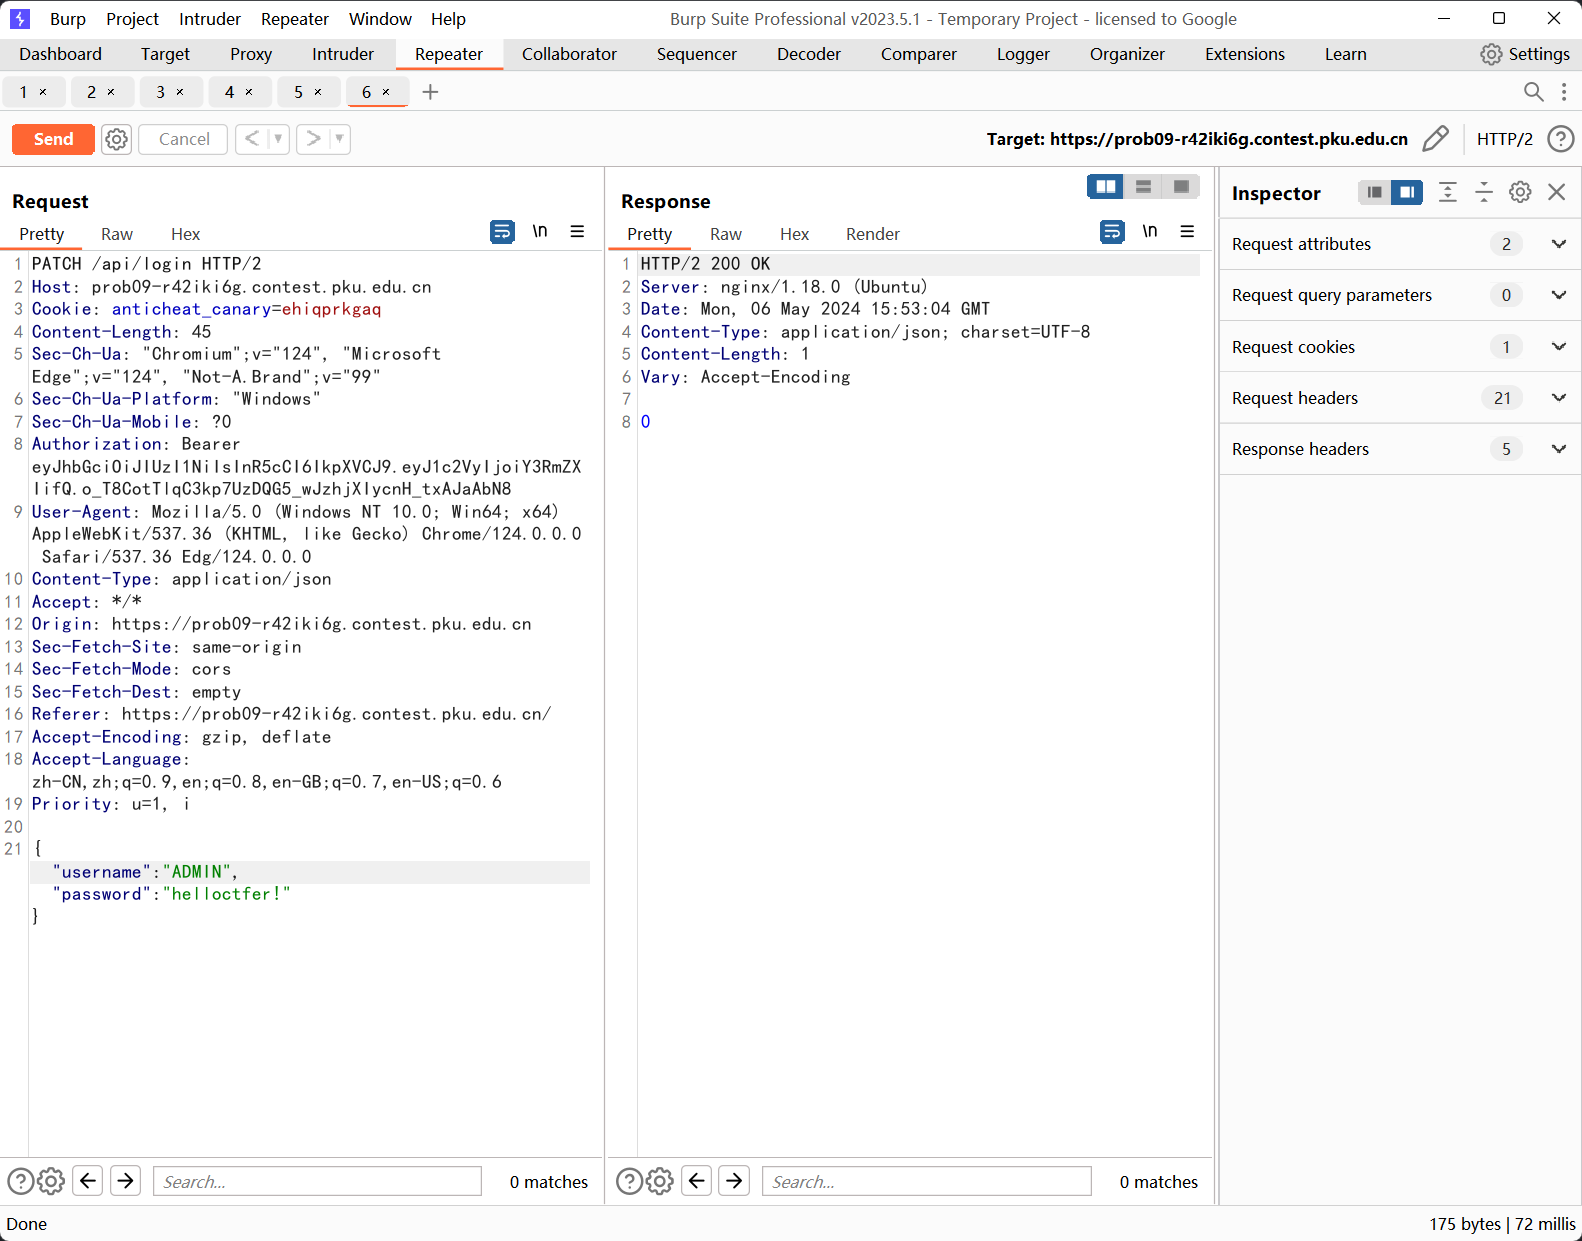Search Repeater tabs magnifier icon

1533,92
